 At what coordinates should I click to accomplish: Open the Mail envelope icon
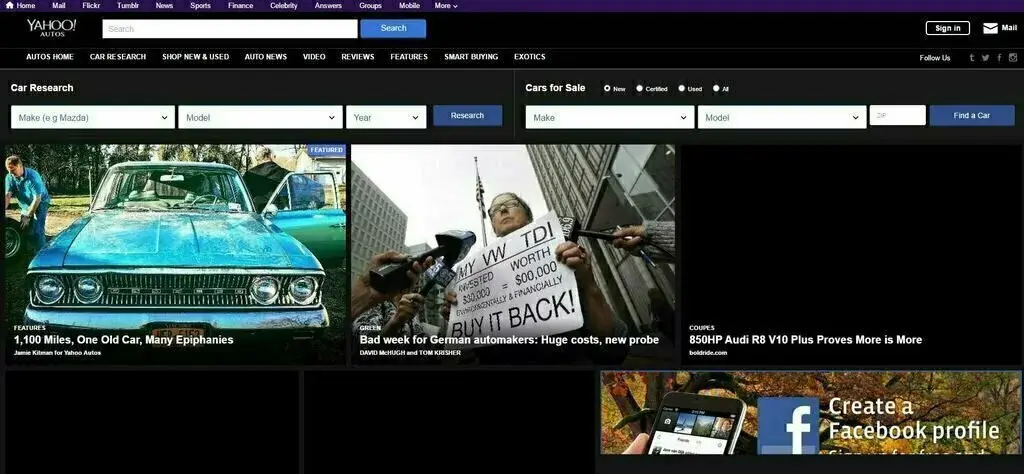(x=990, y=28)
